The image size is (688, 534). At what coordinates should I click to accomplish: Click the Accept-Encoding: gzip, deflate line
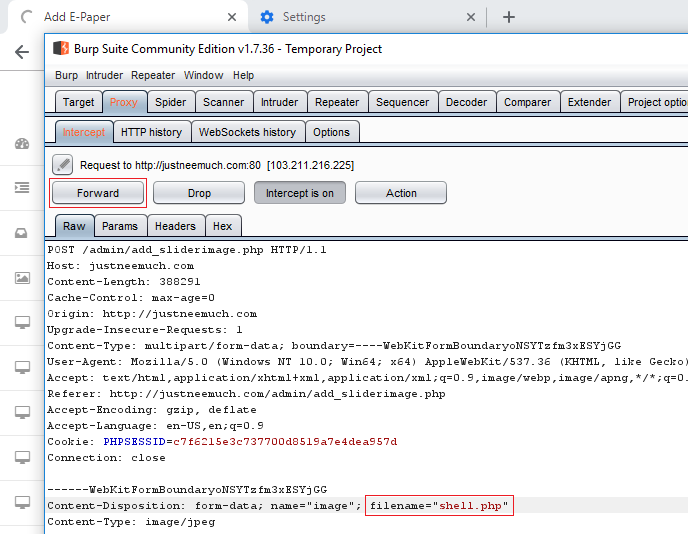(152, 410)
